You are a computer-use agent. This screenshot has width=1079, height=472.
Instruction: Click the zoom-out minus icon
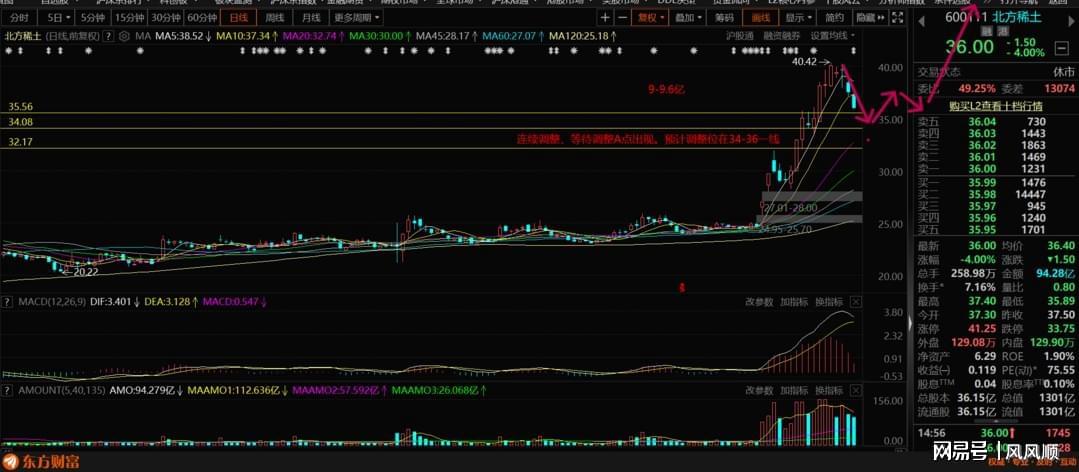pyautogui.click(x=620, y=17)
